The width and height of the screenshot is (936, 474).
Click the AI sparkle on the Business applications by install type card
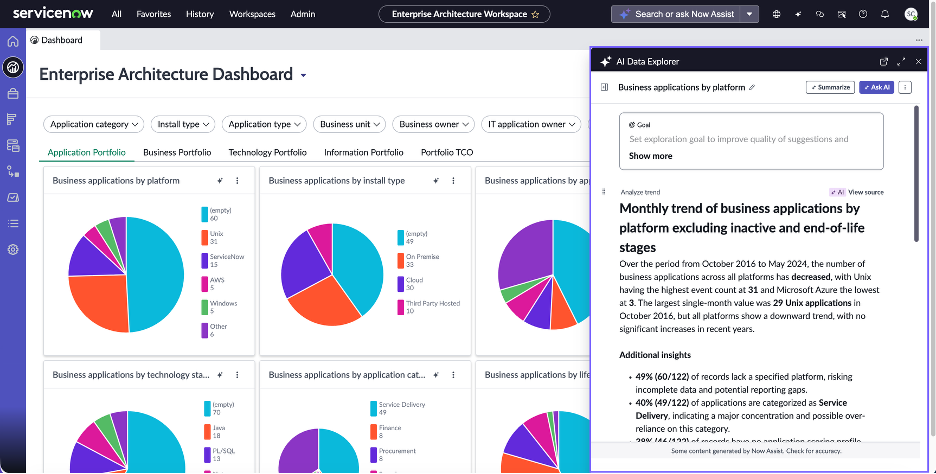pyautogui.click(x=436, y=180)
